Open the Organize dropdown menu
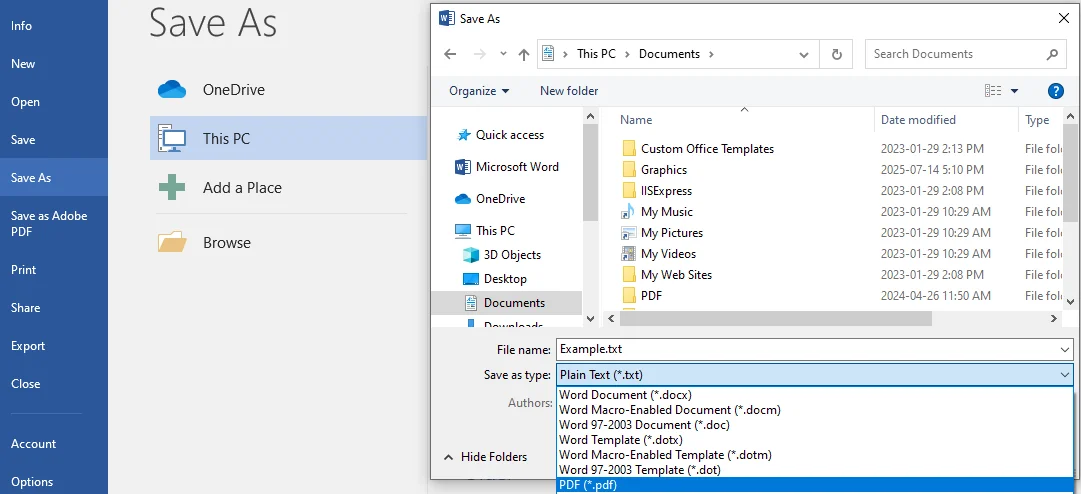Viewport: 1081px width, 494px height. 479,91
